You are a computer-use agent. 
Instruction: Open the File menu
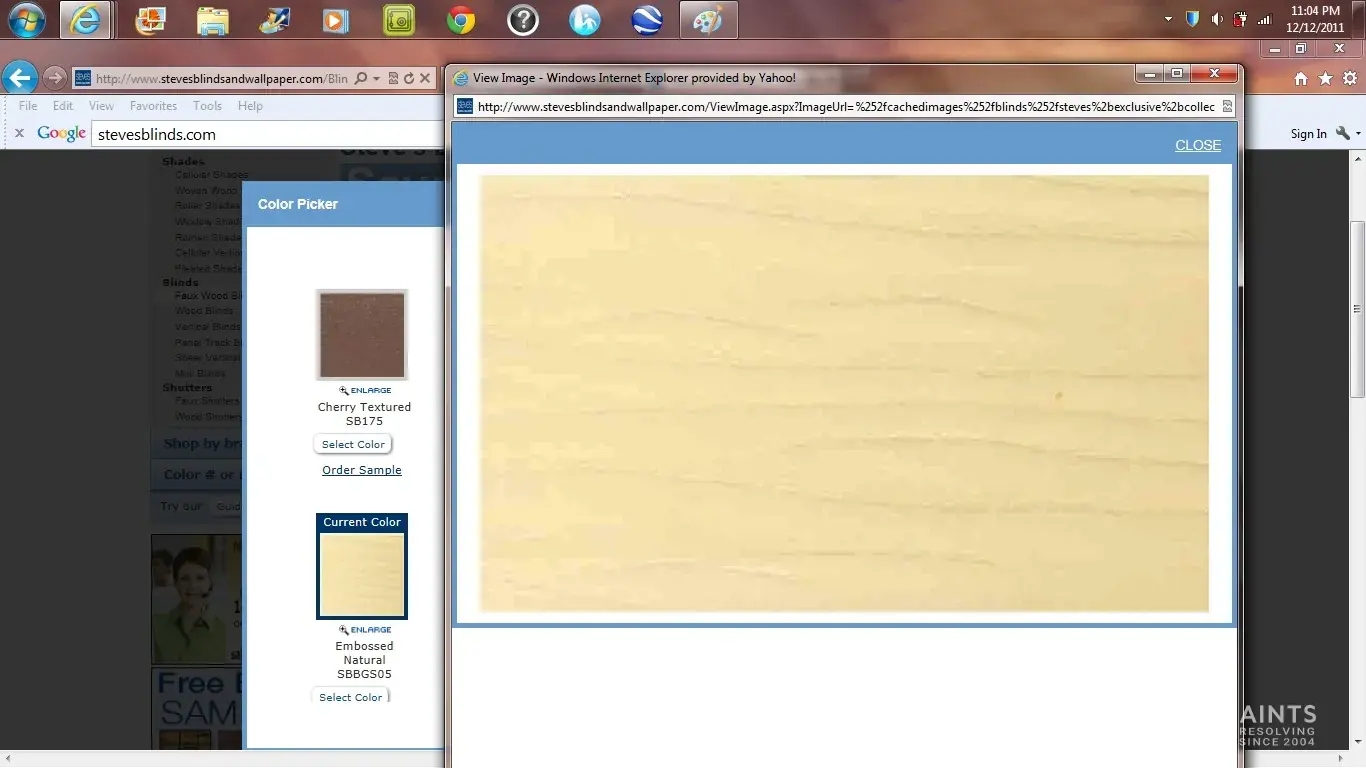[x=28, y=105]
